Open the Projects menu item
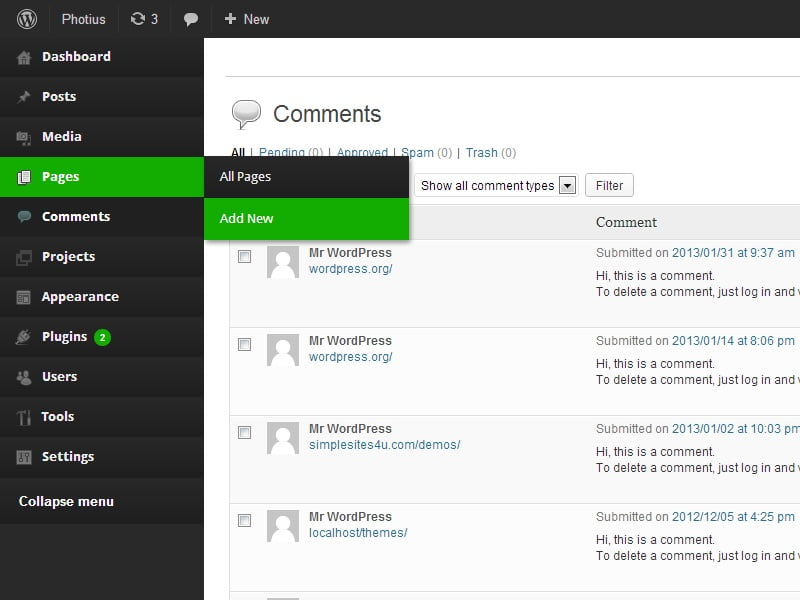Screen dimensions: 800x600 click(102, 257)
